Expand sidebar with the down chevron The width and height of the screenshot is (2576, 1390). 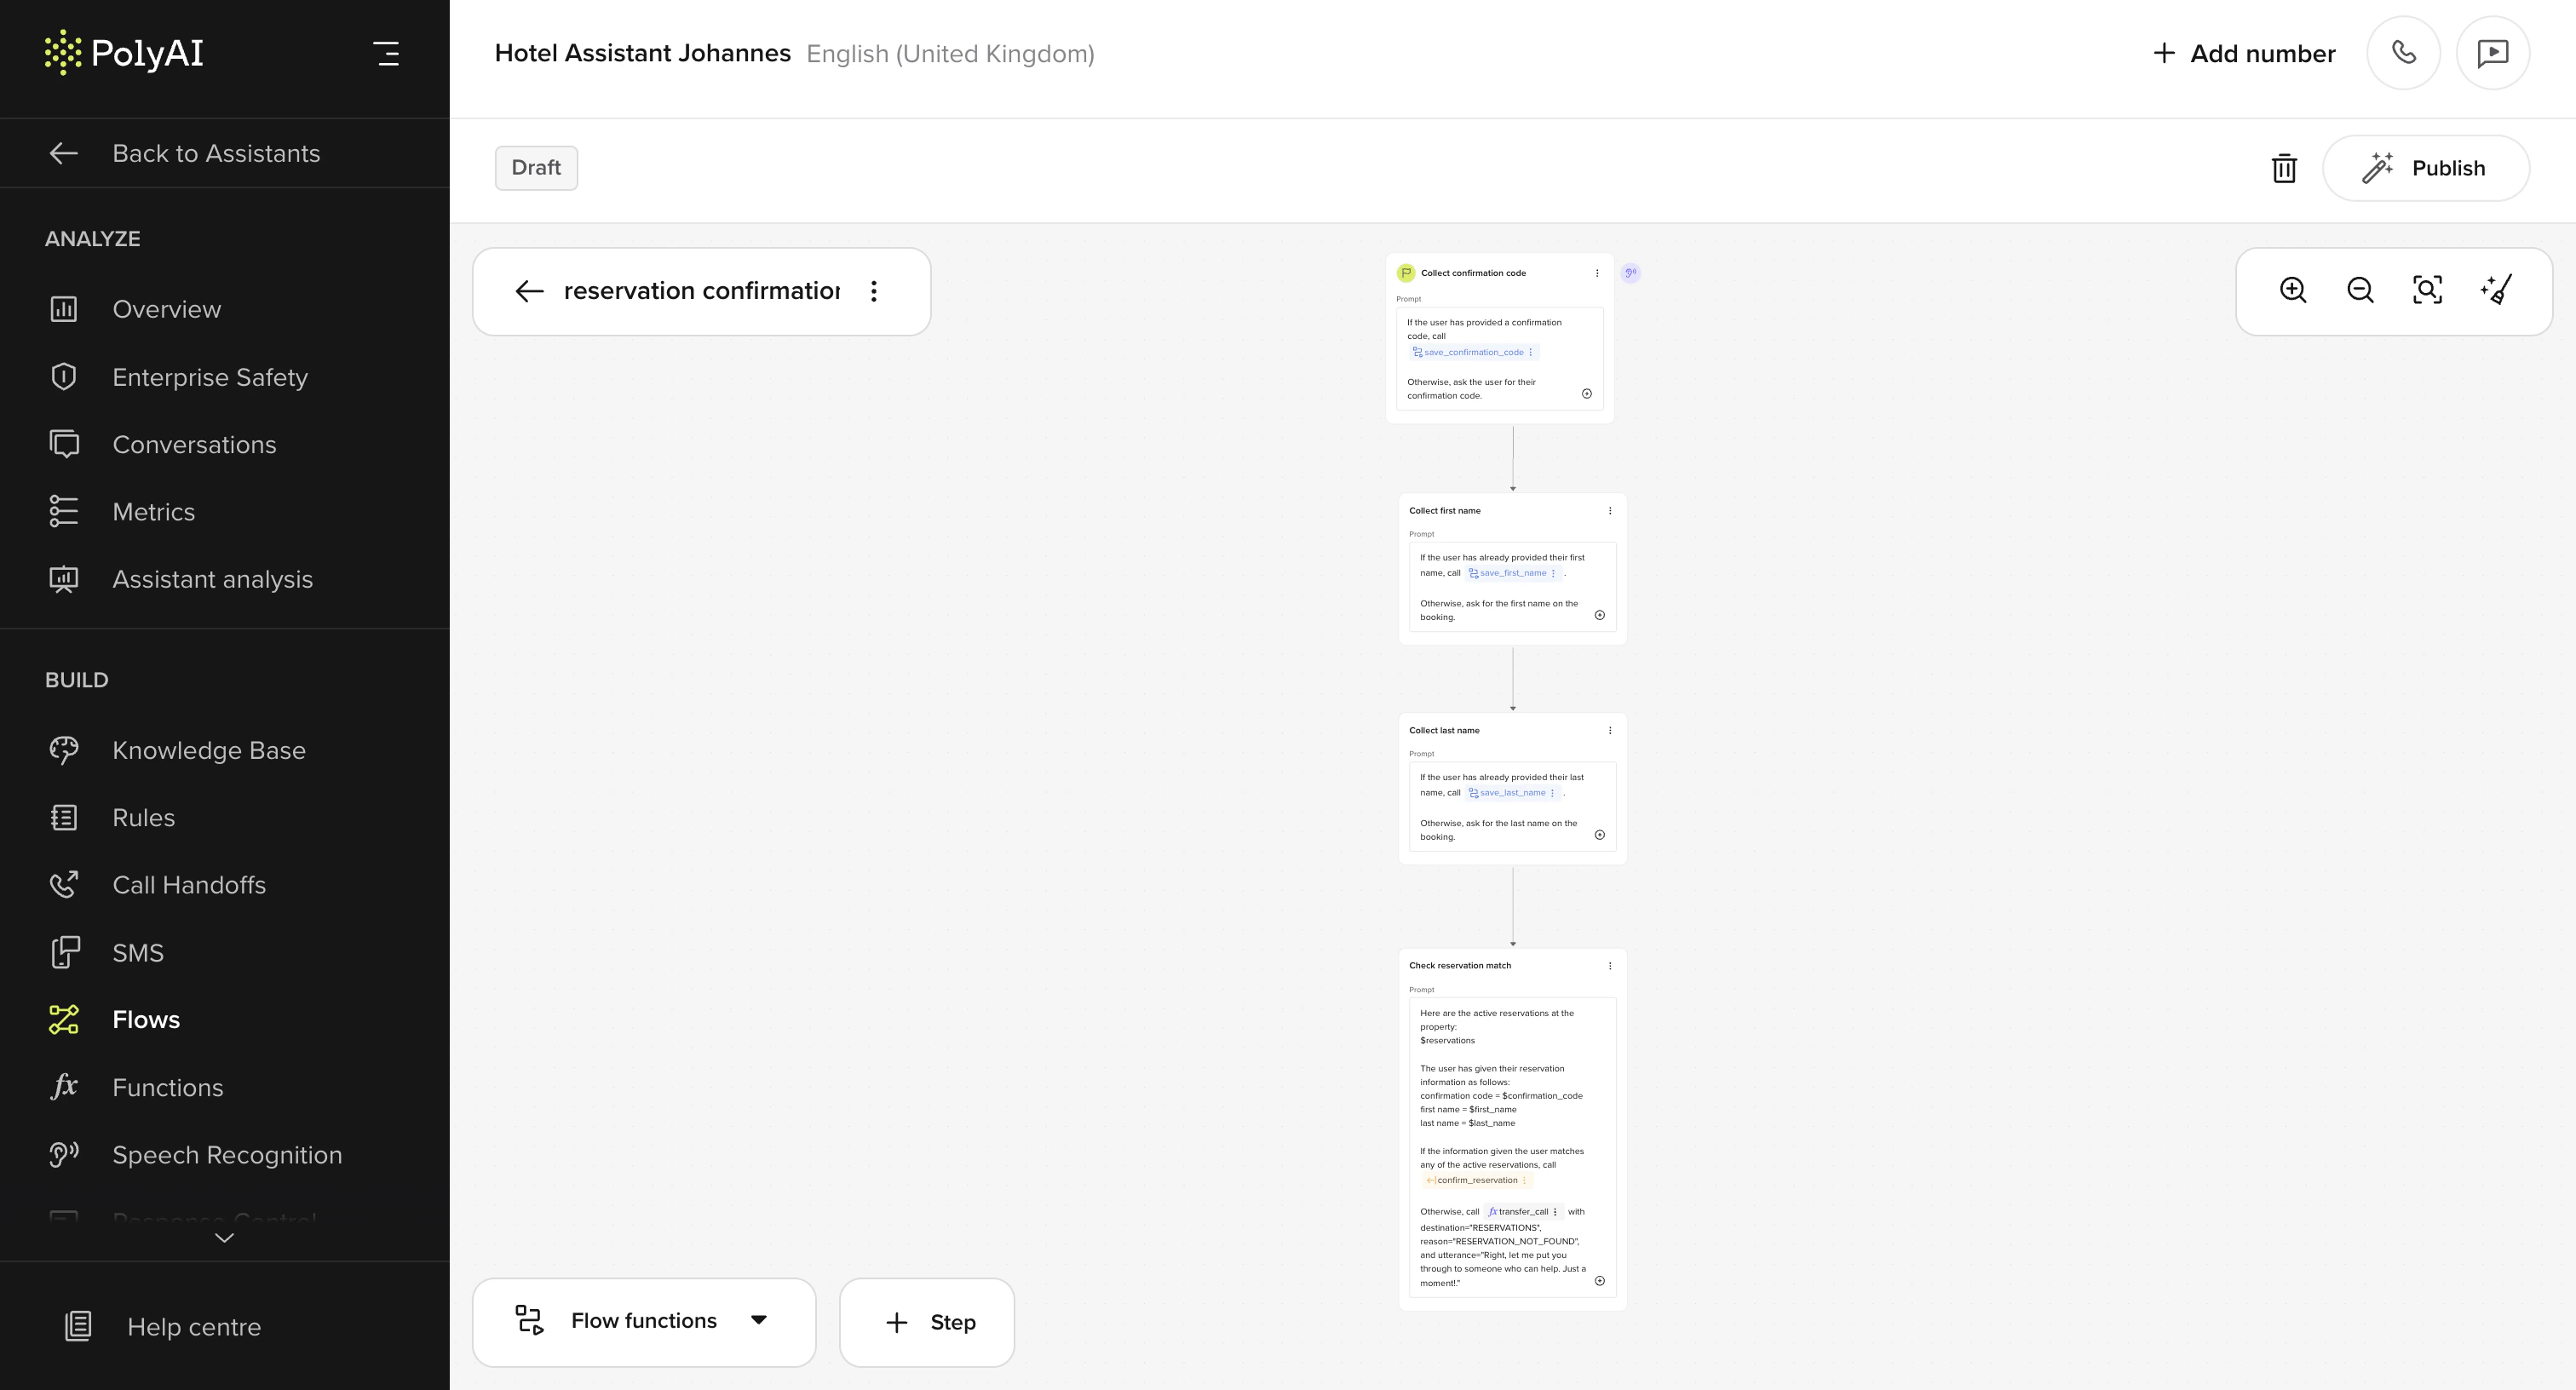[224, 1238]
